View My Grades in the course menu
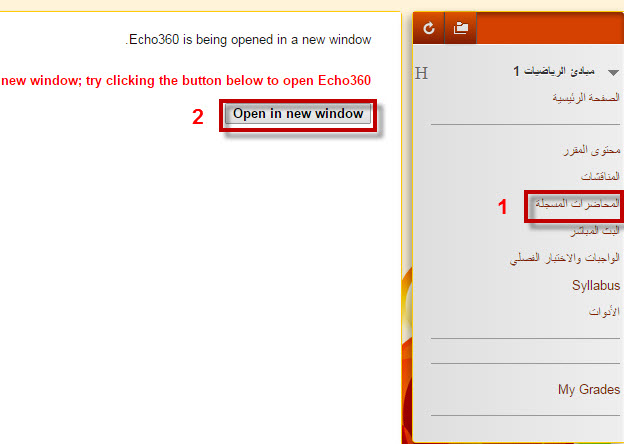The height and width of the screenshot is (444, 624). click(x=589, y=389)
